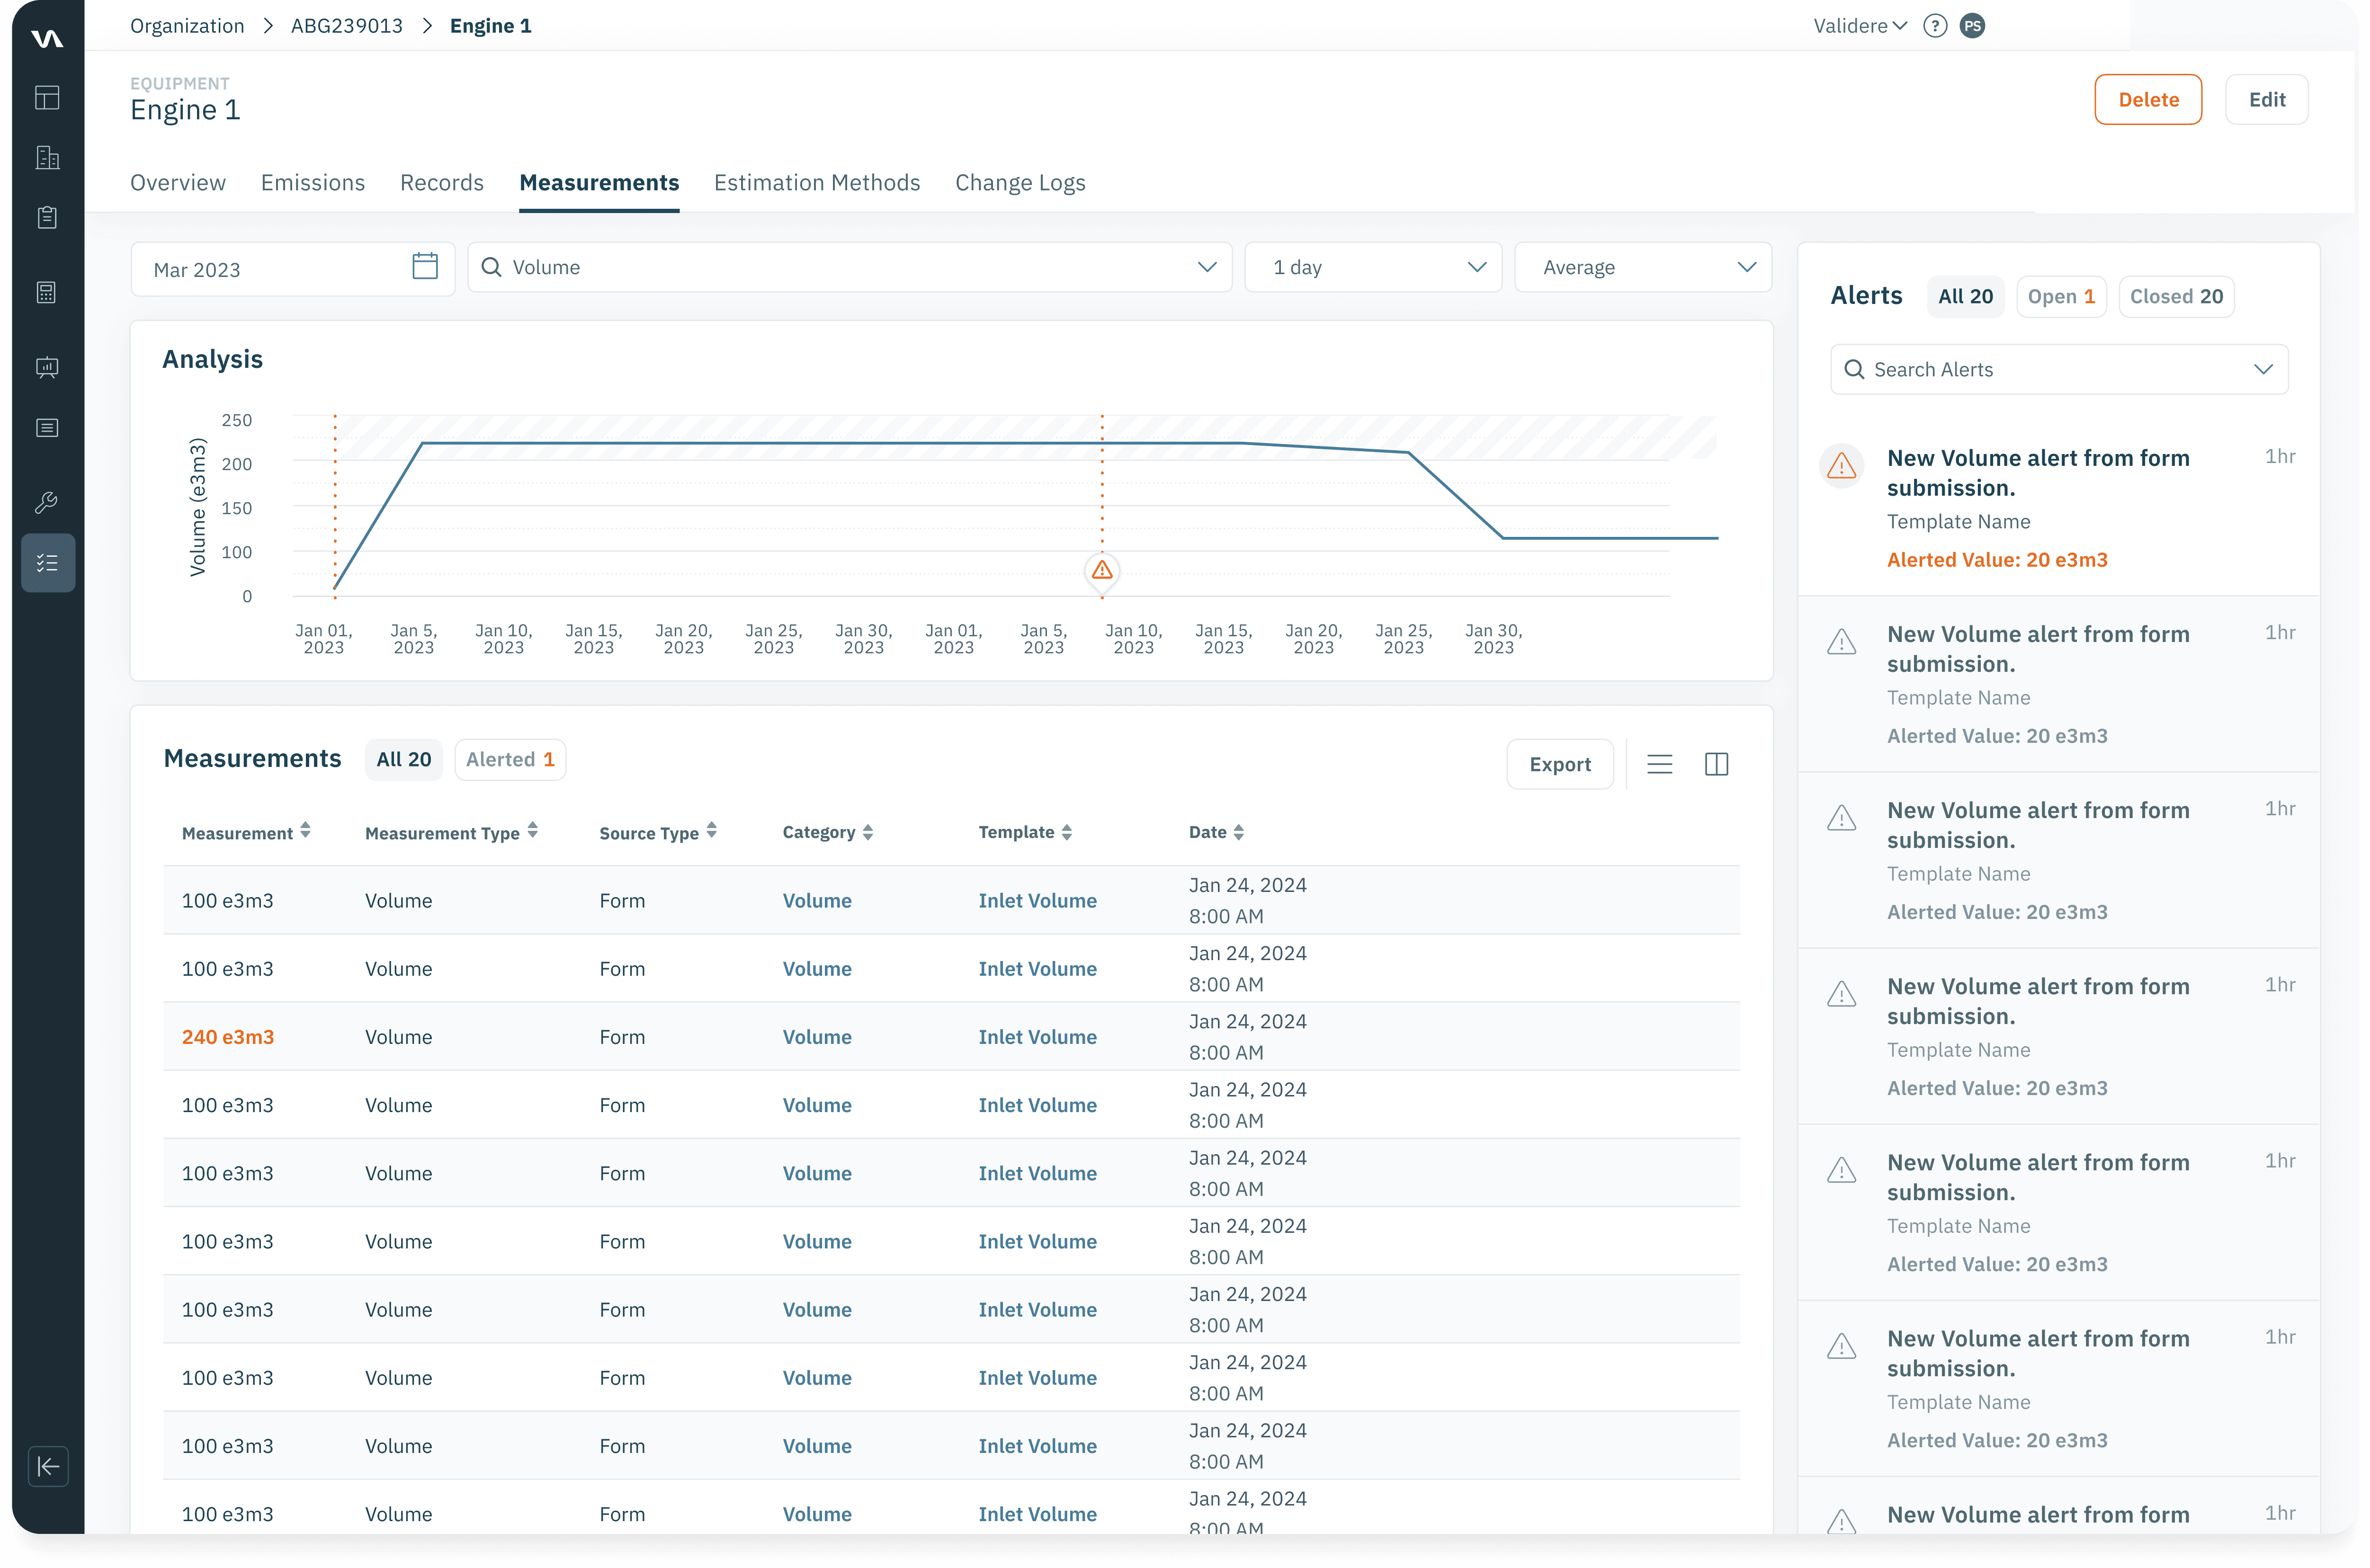Click the Export button
Viewport: 2370px width, 1568px height.
1559,764
